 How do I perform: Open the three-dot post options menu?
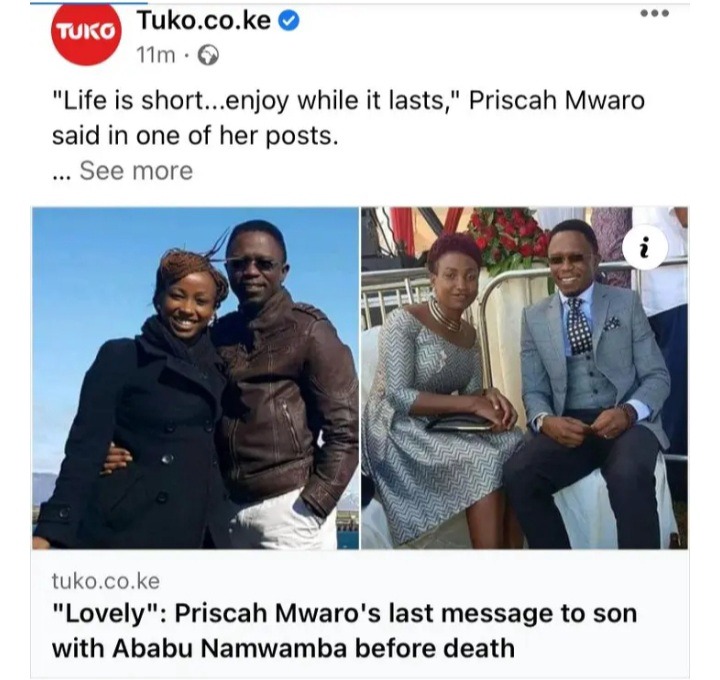(655, 13)
